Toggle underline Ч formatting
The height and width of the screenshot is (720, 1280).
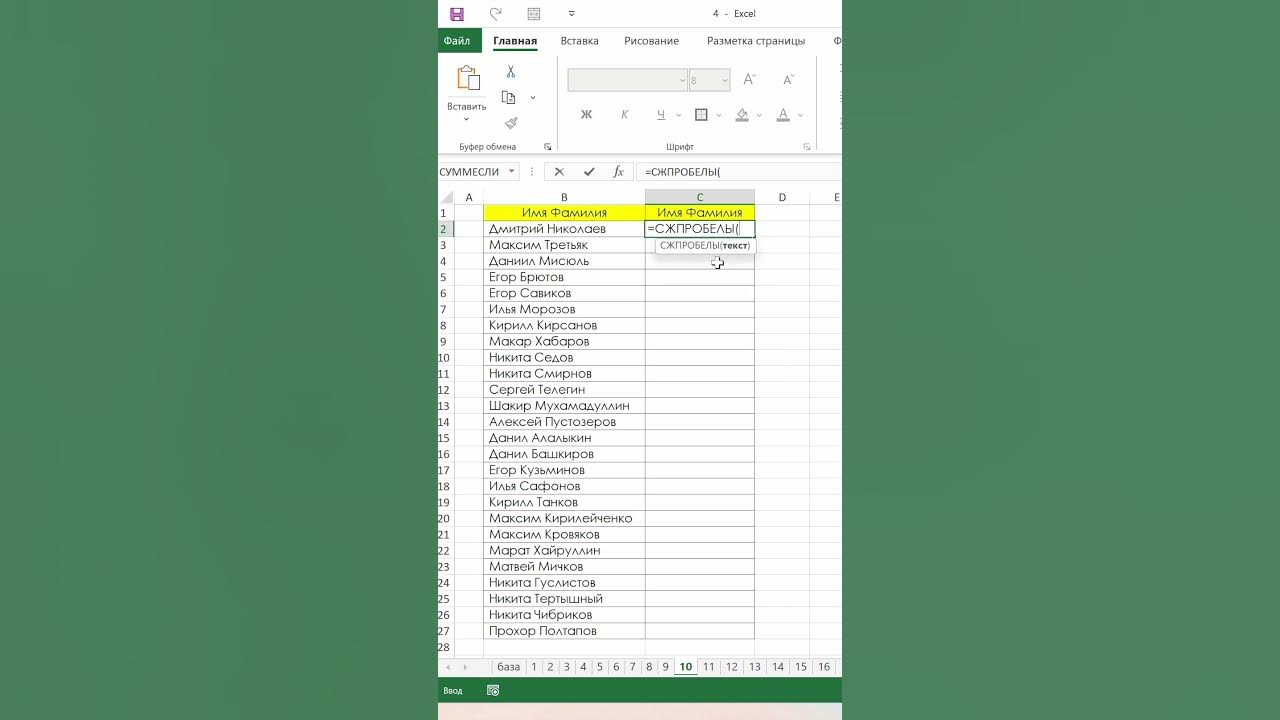[661, 115]
